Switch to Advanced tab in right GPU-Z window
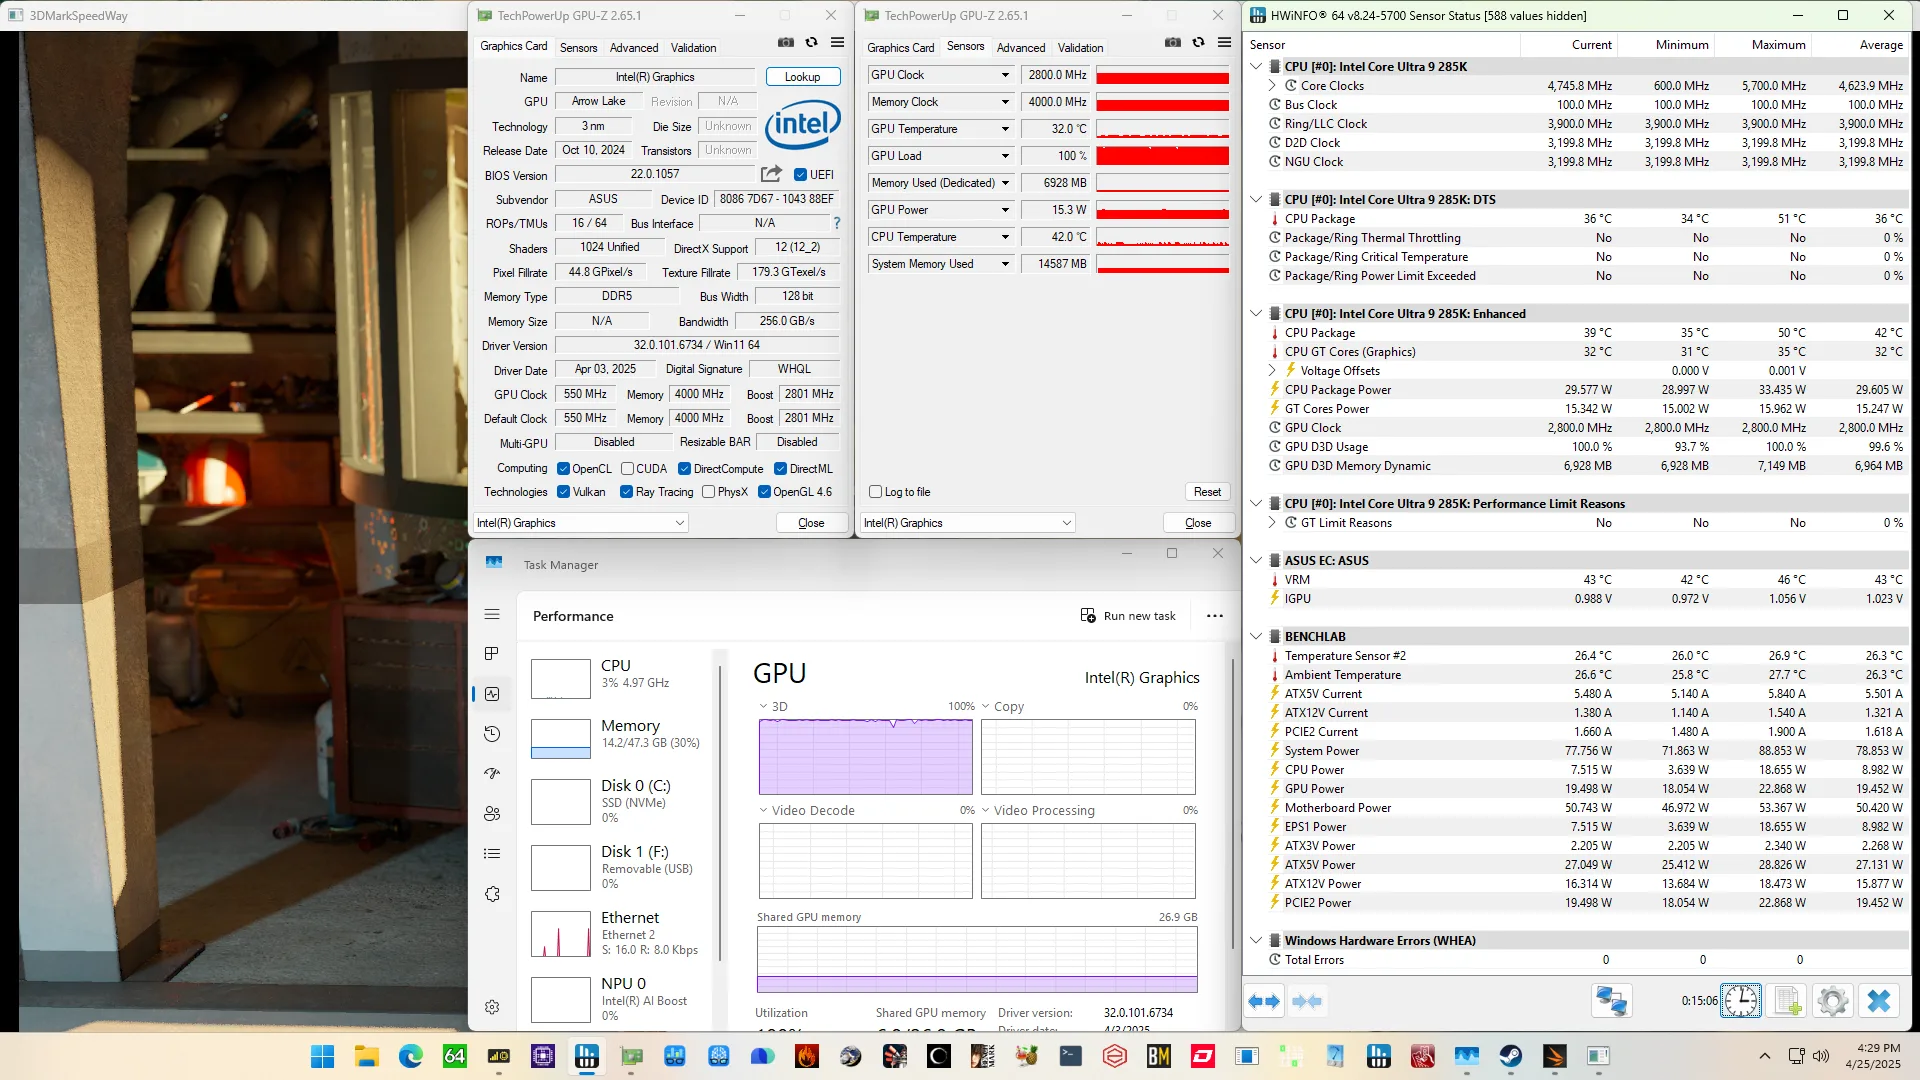 [x=1021, y=48]
